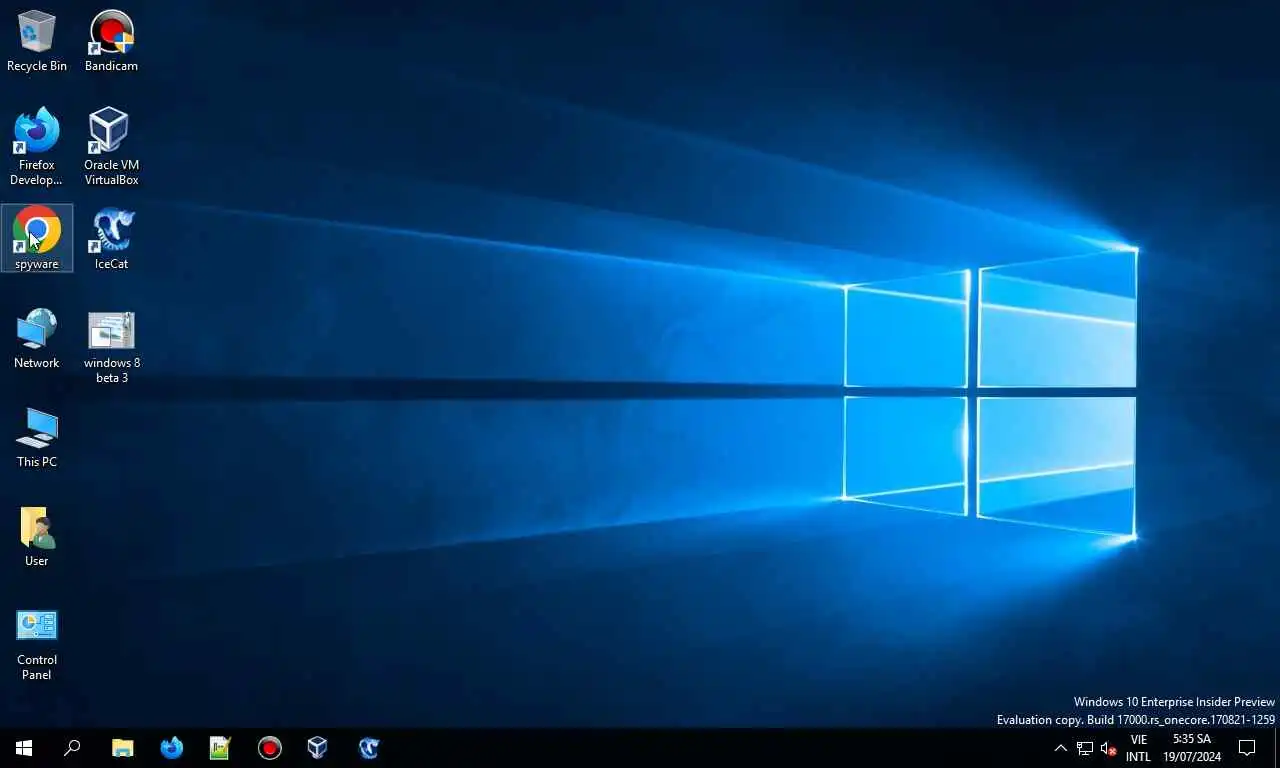Screen dimensions: 1280x768
Task: Open taskbar search magnifier
Action: point(72,748)
